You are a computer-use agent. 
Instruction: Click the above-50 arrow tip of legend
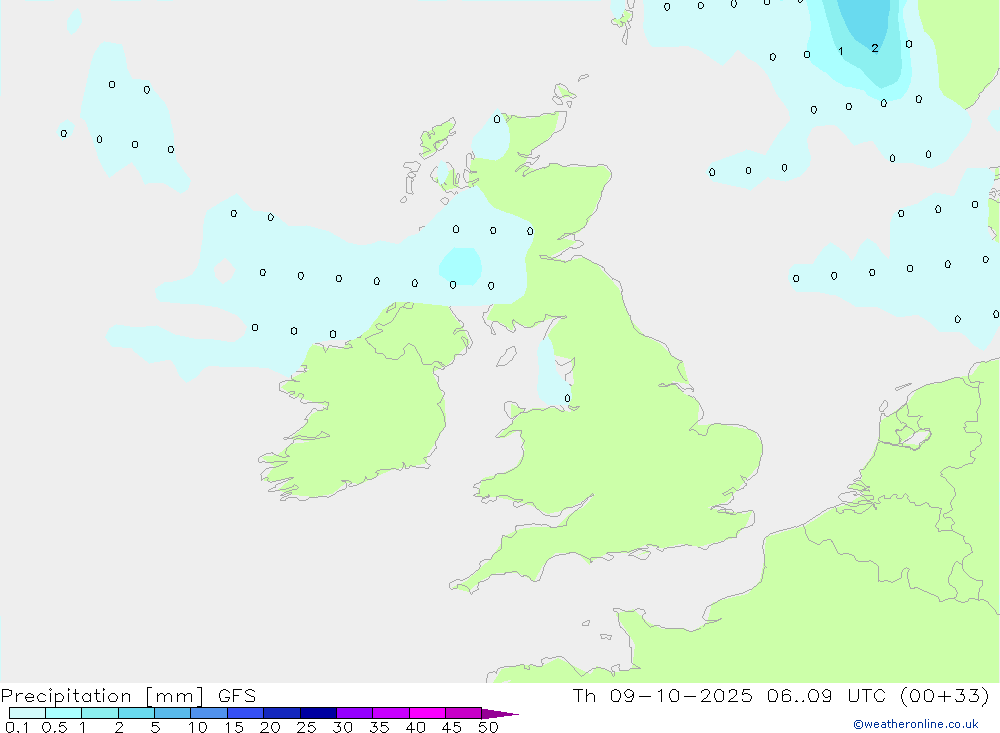click(x=499, y=713)
